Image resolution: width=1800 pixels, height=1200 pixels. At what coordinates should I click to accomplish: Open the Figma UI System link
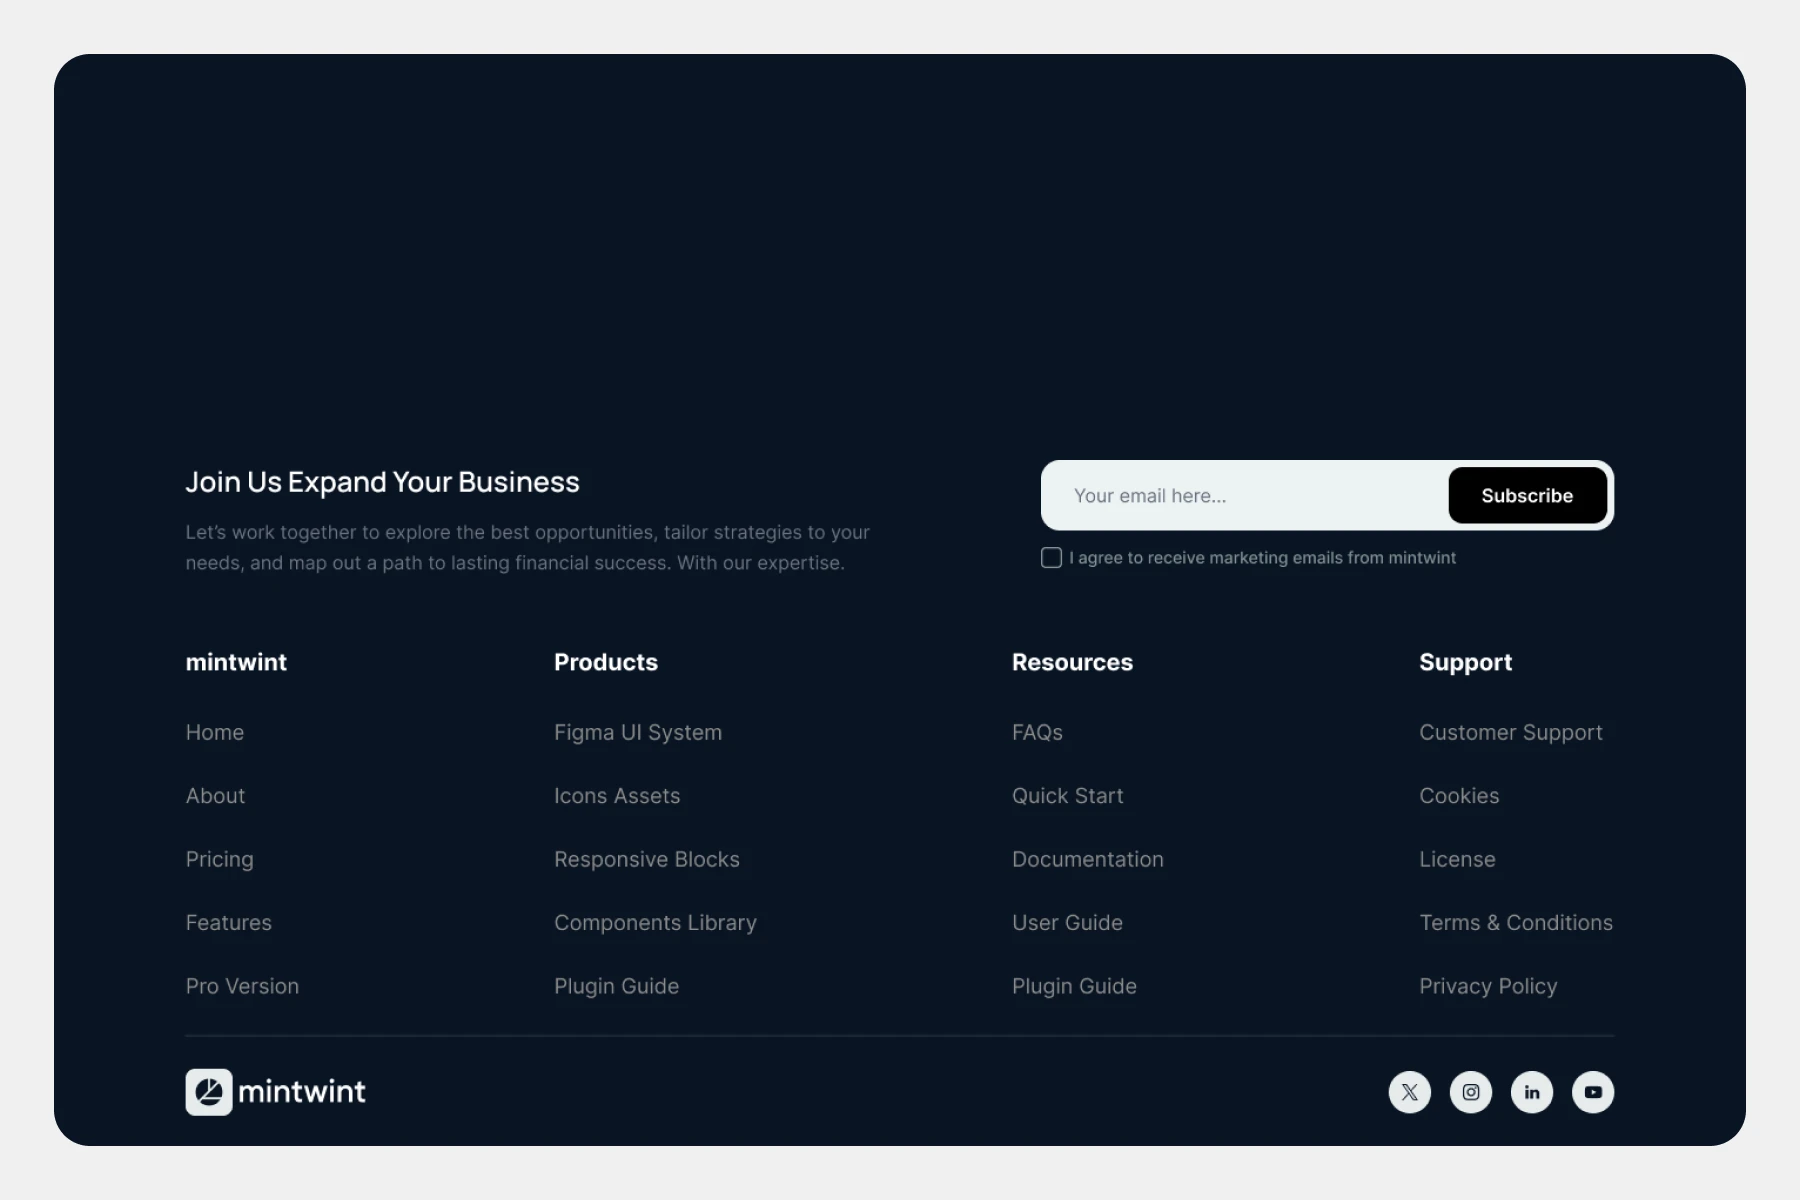pyautogui.click(x=638, y=733)
